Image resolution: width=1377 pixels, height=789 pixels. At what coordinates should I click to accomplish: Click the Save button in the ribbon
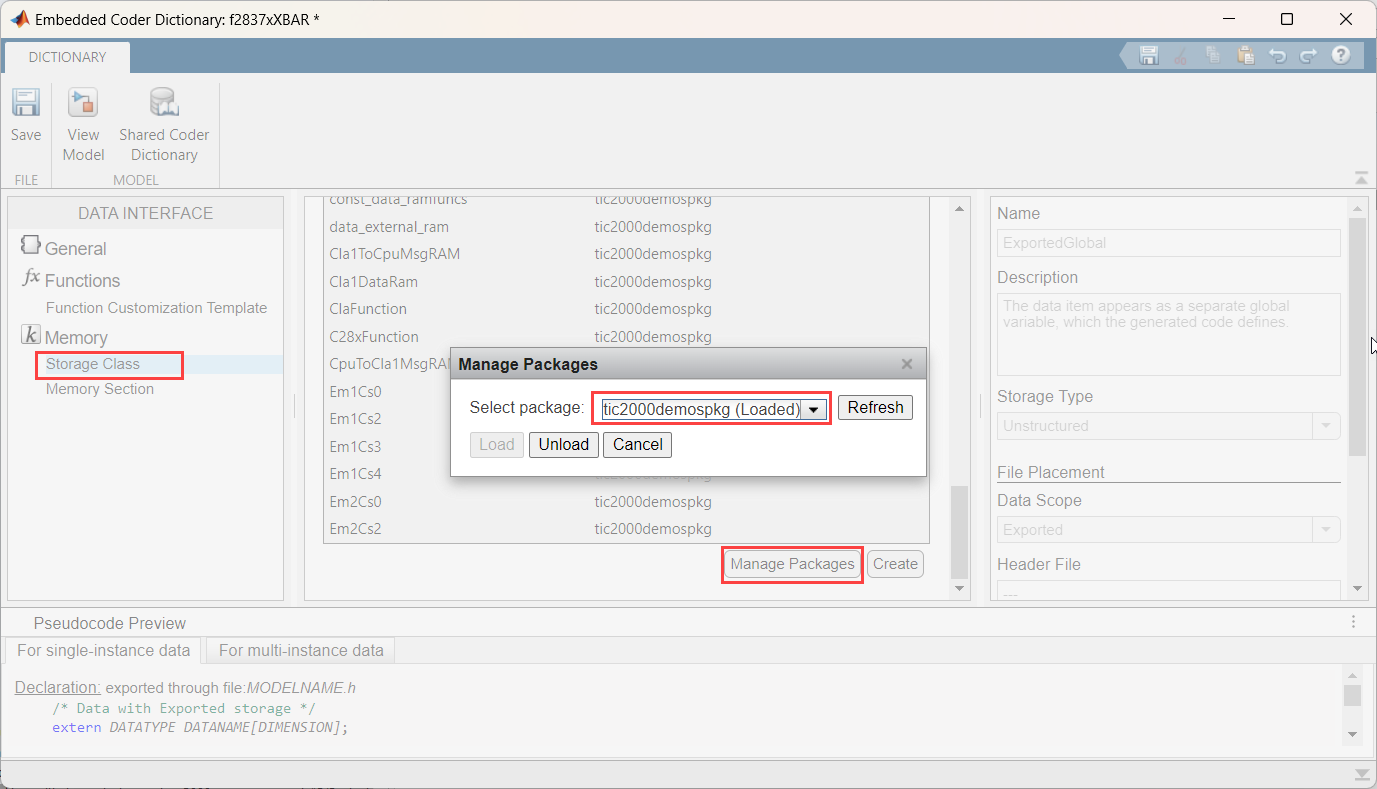26,116
